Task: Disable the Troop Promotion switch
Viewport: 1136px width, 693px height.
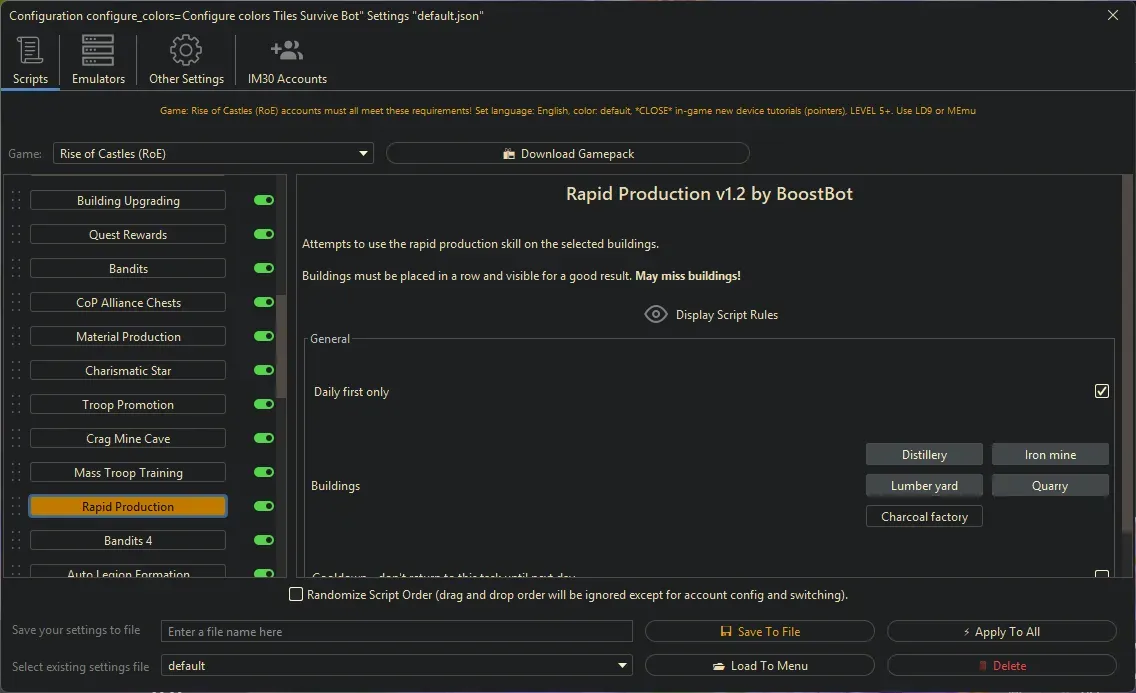Action: click(x=264, y=404)
